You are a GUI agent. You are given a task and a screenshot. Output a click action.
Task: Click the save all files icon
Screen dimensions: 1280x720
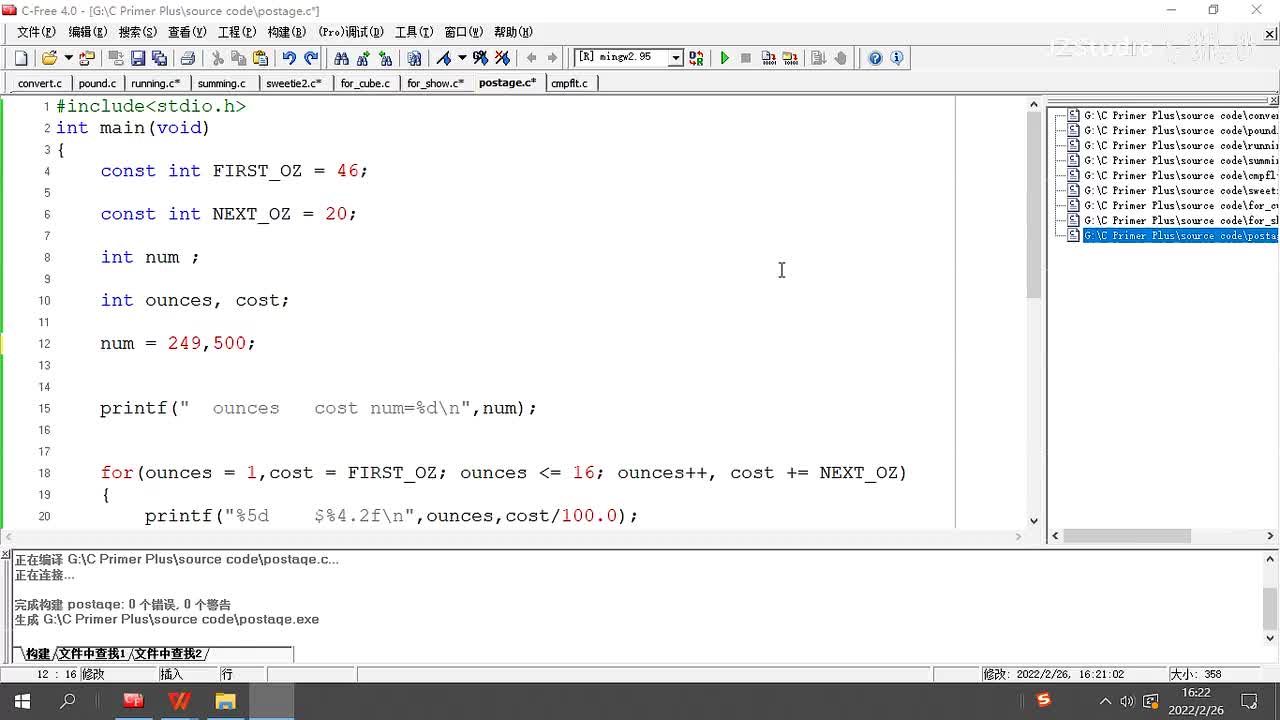(x=158, y=58)
